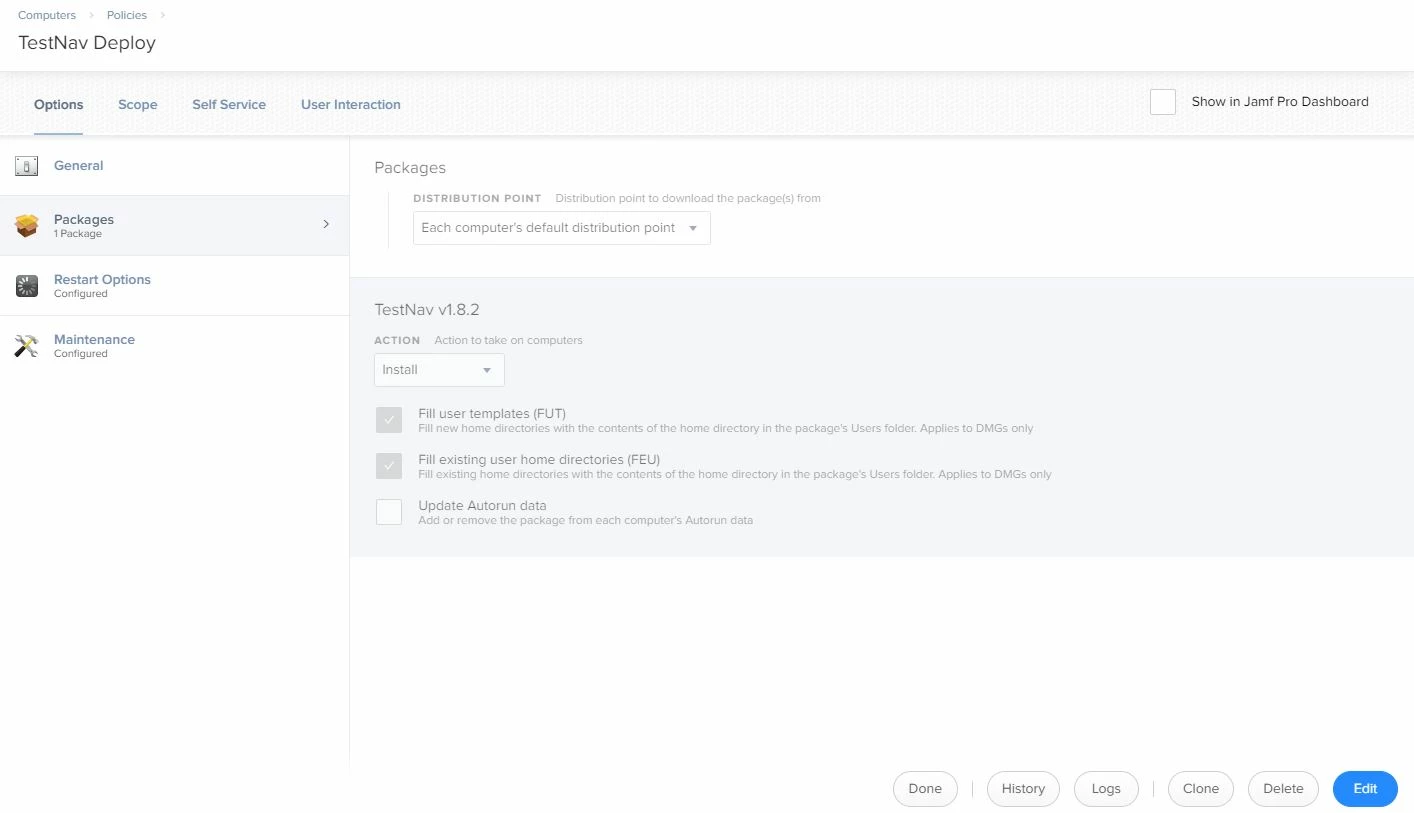Expand the Packages section chevron
The image size is (1414, 813).
(326, 224)
